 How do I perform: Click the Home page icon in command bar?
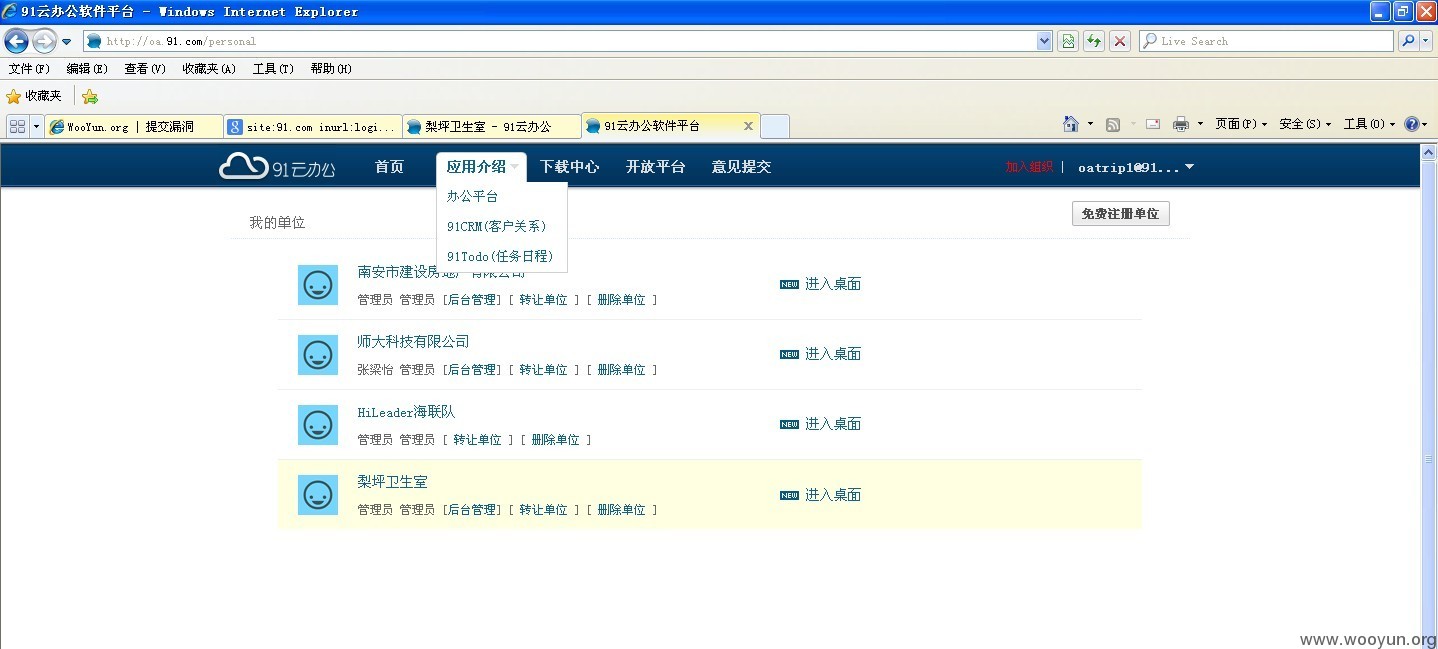click(x=1071, y=124)
